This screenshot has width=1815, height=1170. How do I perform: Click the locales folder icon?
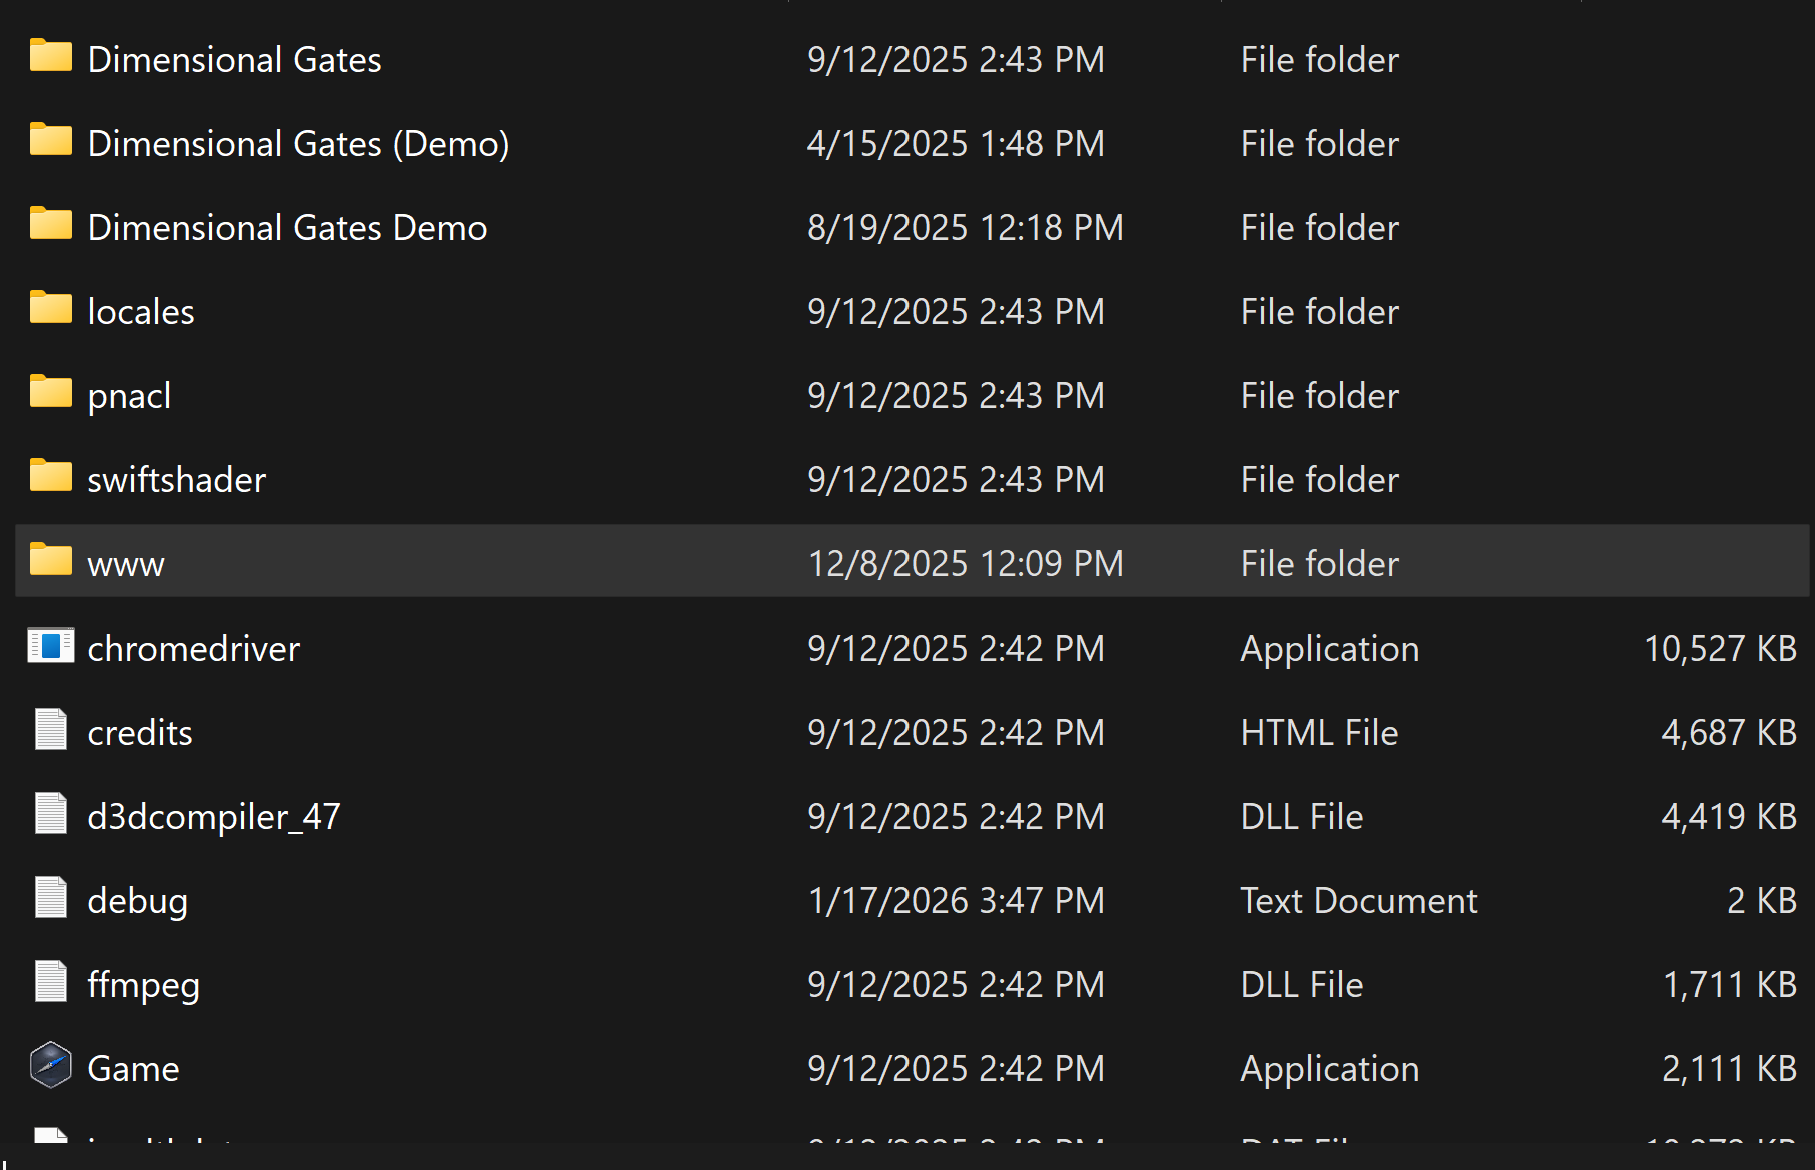[x=50, y=309]
